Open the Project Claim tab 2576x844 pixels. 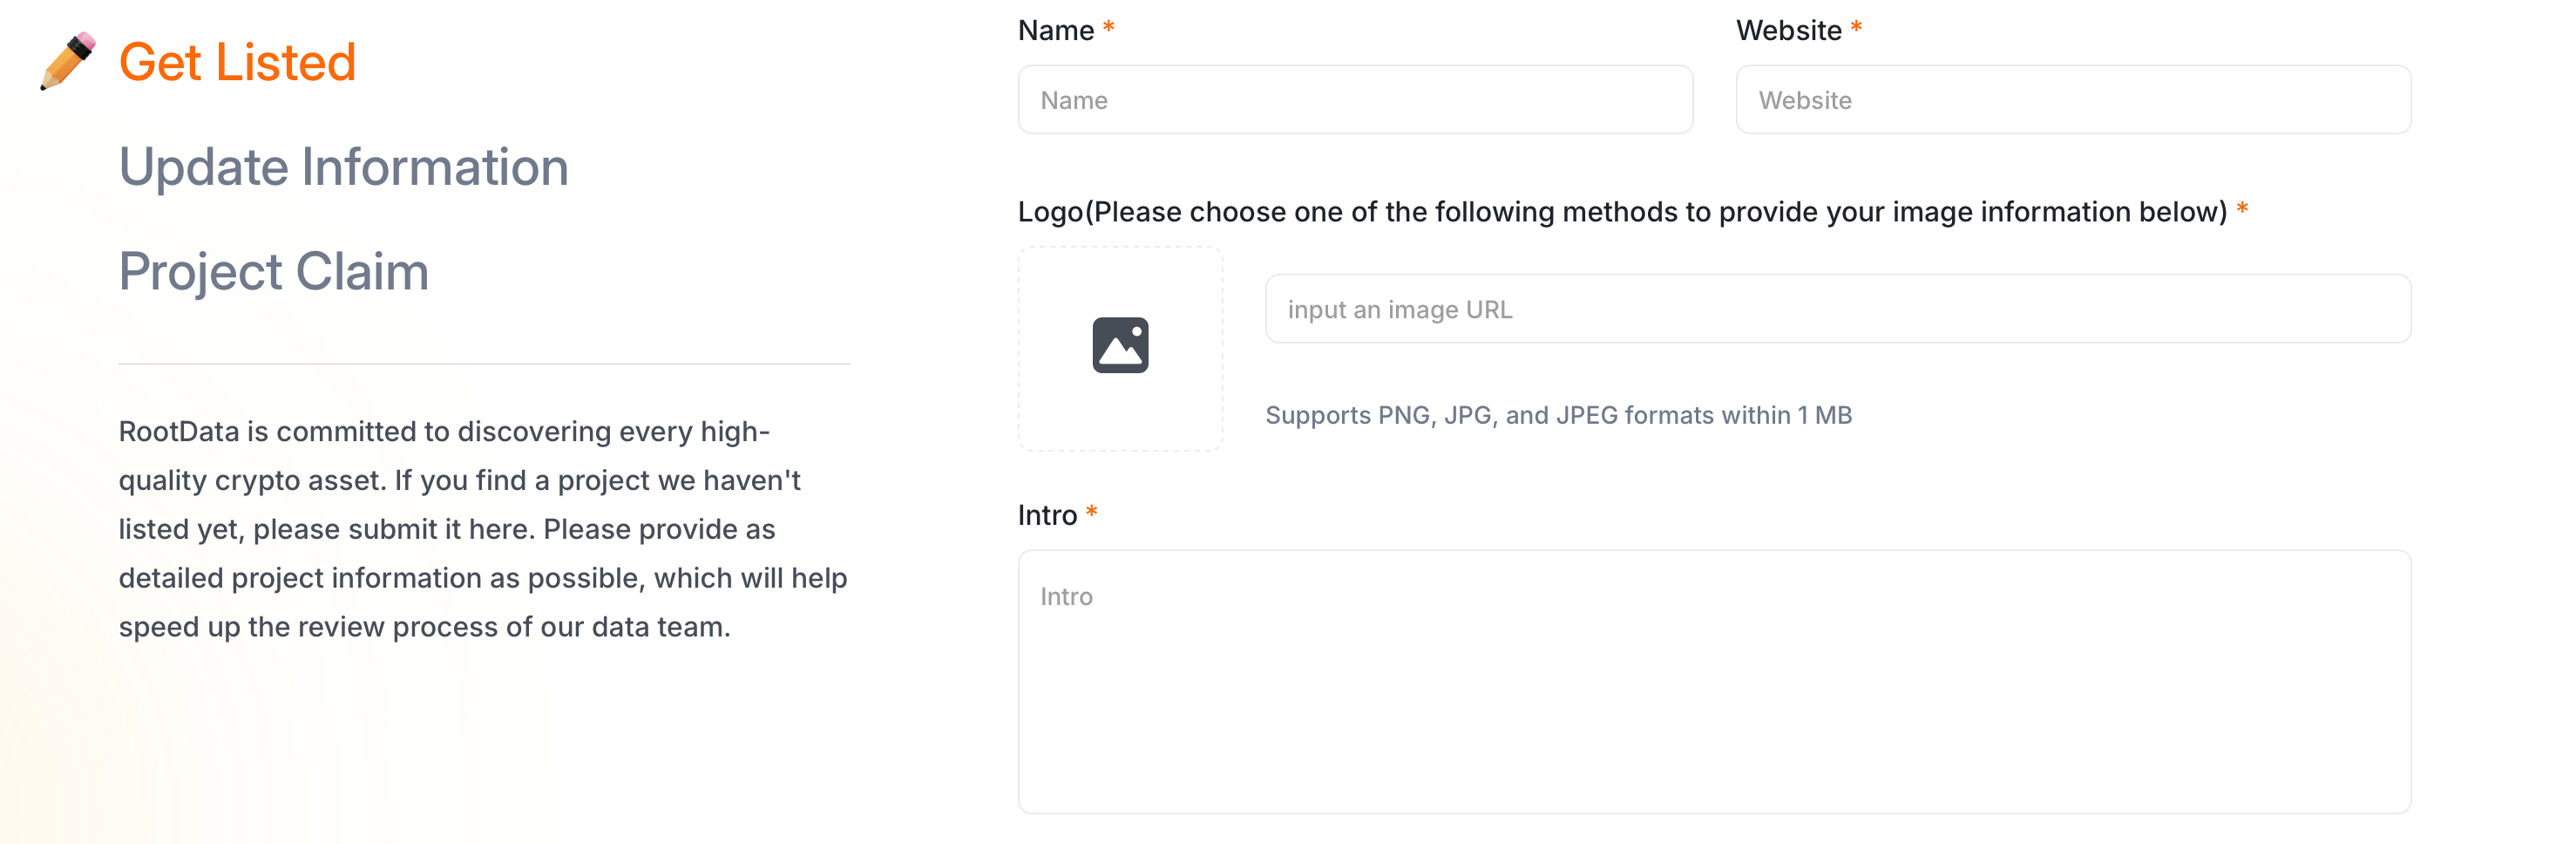pos(273,272)
